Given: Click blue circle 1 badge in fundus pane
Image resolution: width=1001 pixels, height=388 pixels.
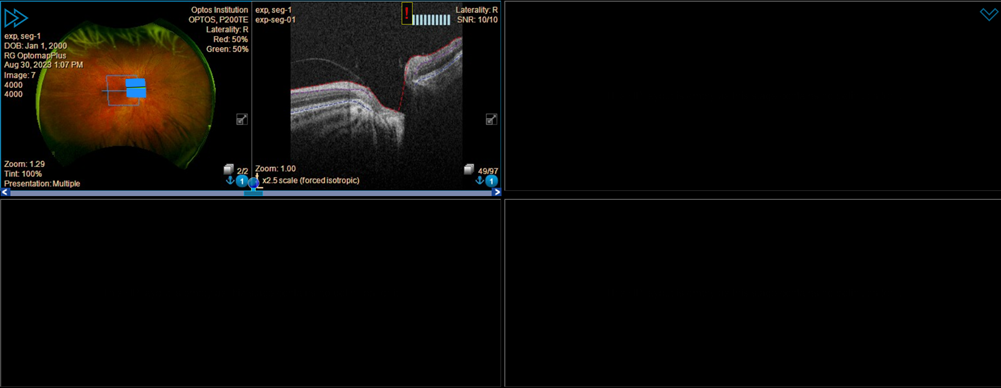Looking at the screenshot, I should click(241, 181).
